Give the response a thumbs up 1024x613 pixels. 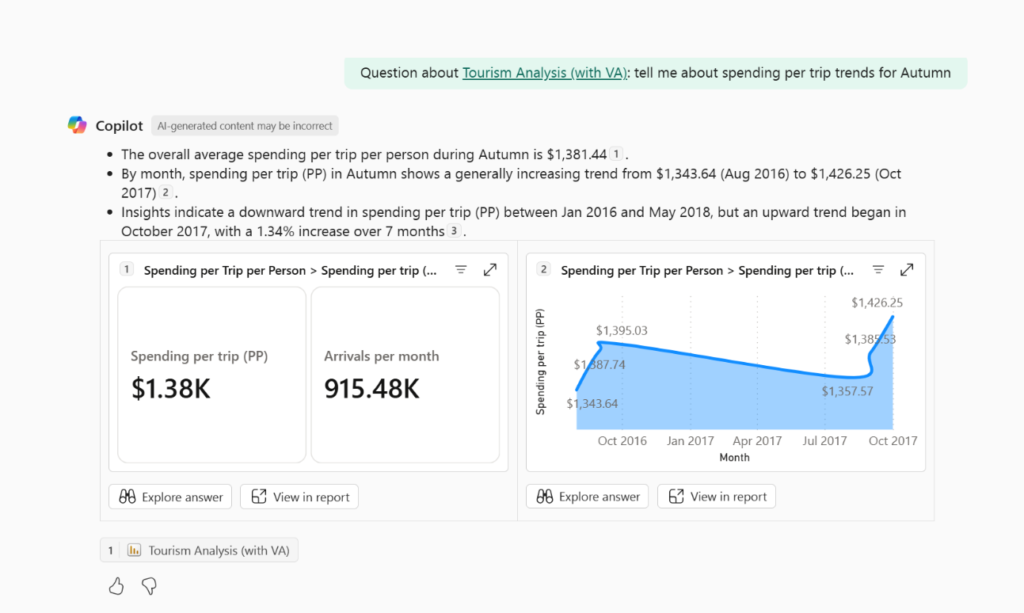click(116, 586)
